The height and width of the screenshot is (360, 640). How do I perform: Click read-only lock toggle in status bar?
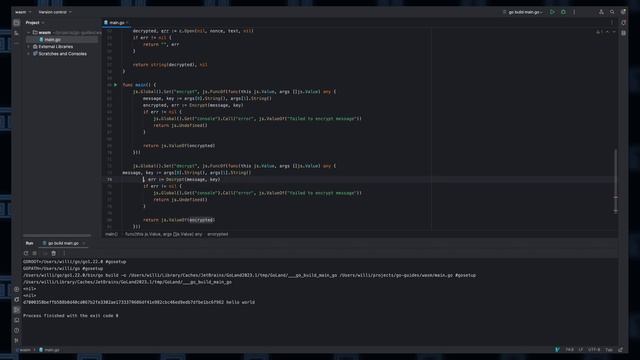[x=621, y=350]
